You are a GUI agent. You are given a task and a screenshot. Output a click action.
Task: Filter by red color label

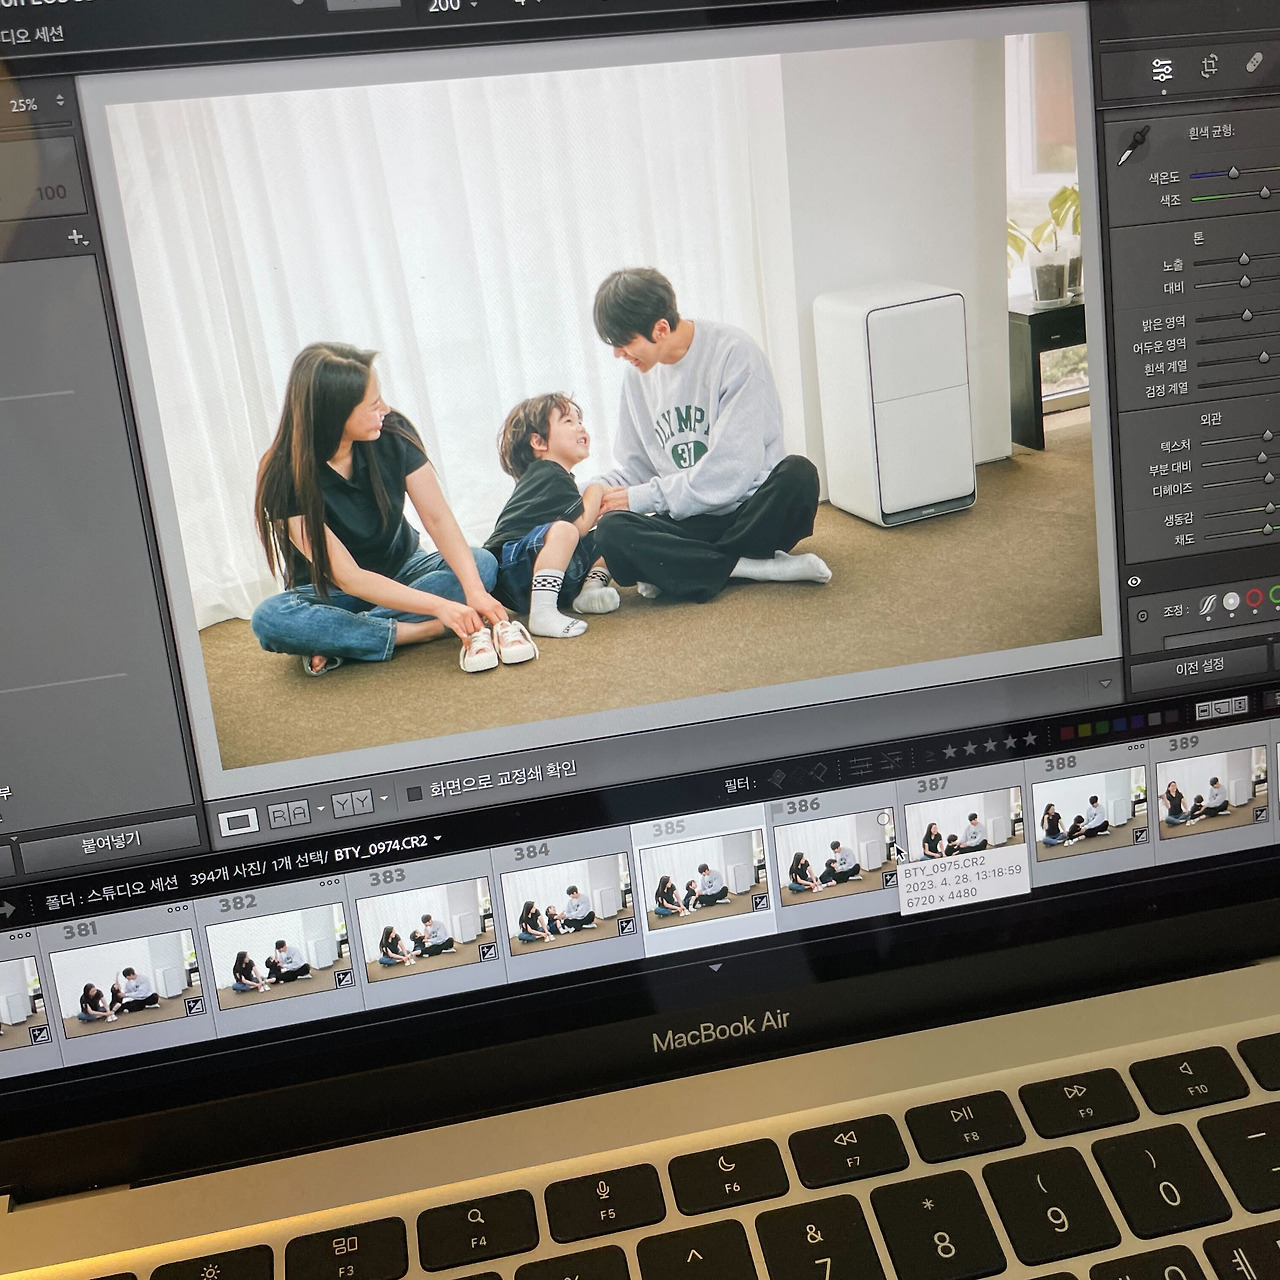click(1066, 733)
